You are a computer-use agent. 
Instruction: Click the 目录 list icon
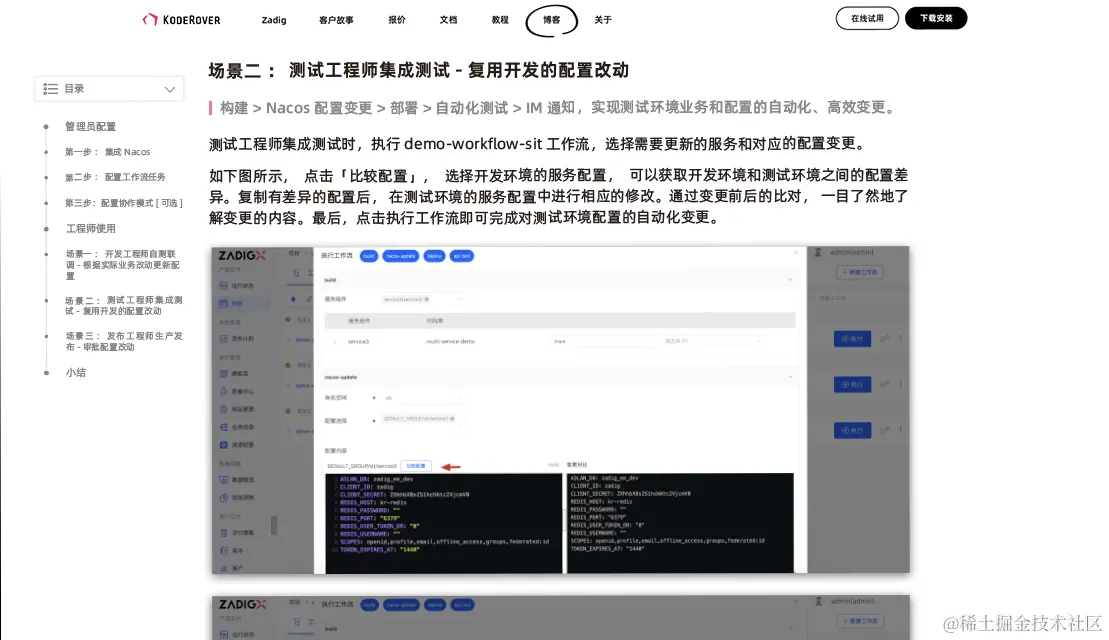50,89
